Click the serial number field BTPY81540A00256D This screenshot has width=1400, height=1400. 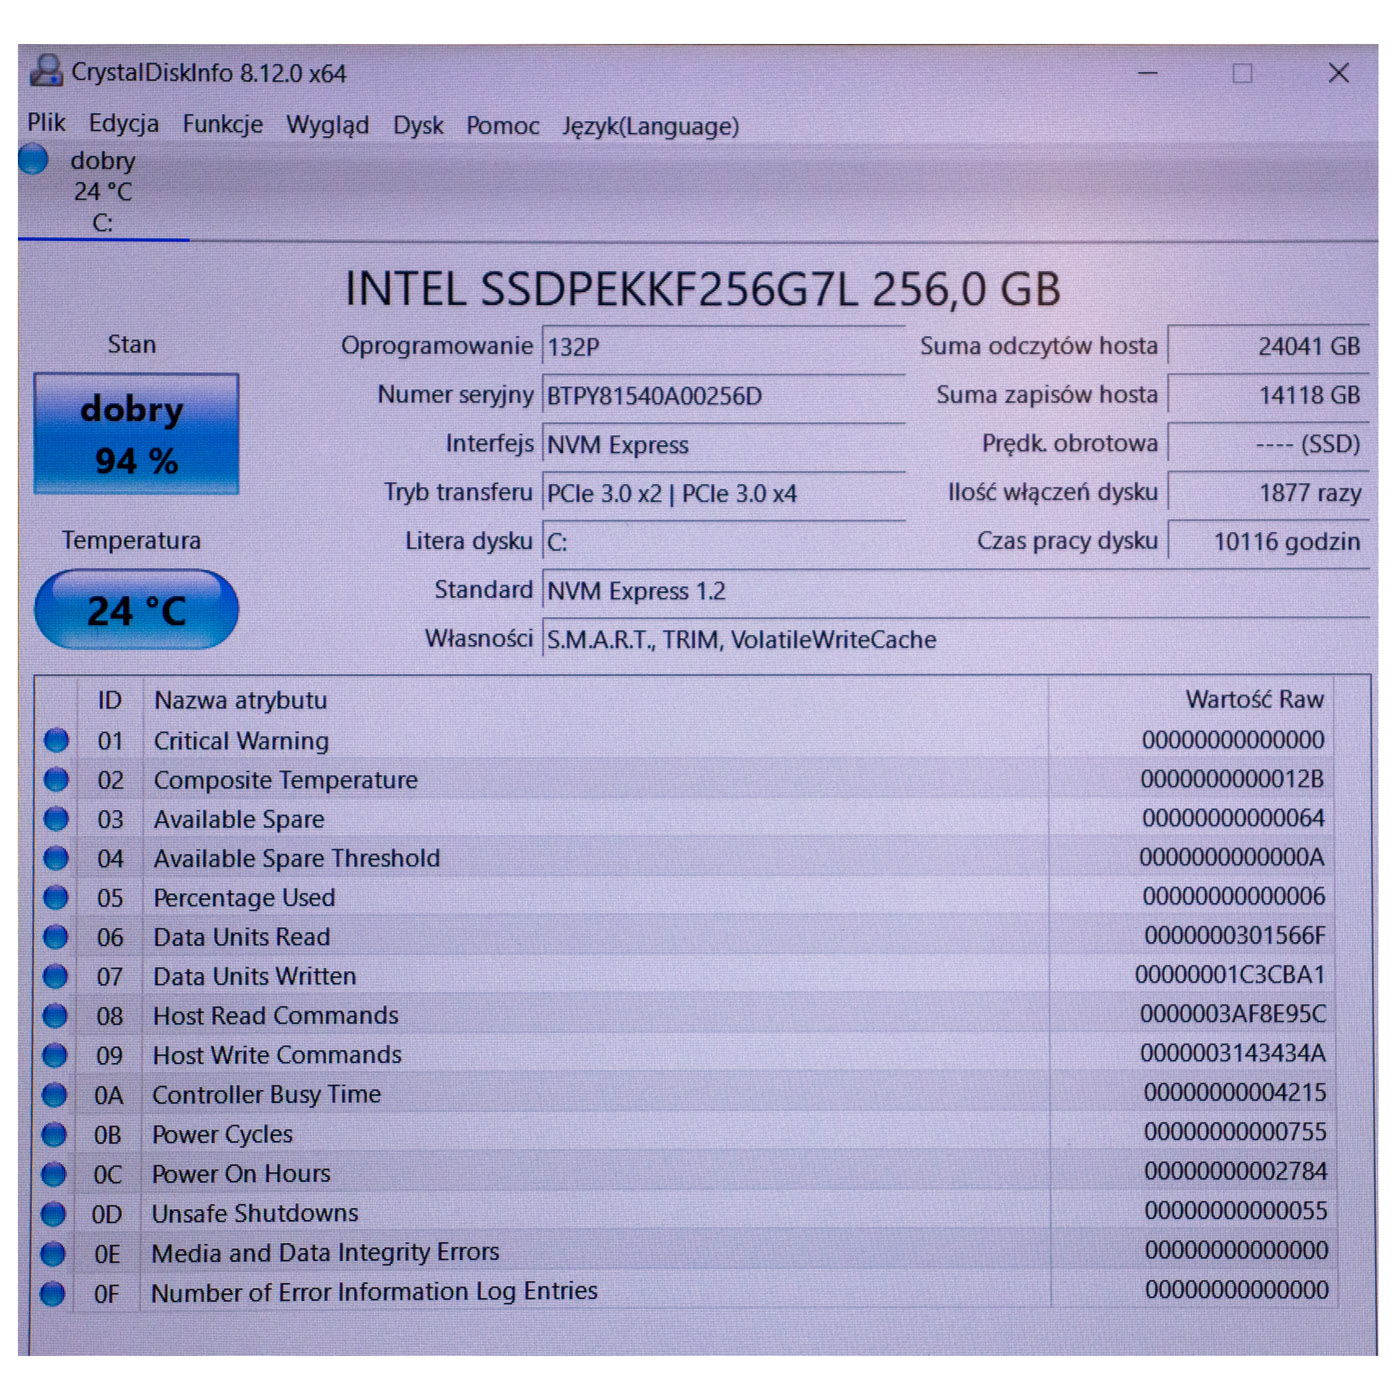(x=723, y=396)
